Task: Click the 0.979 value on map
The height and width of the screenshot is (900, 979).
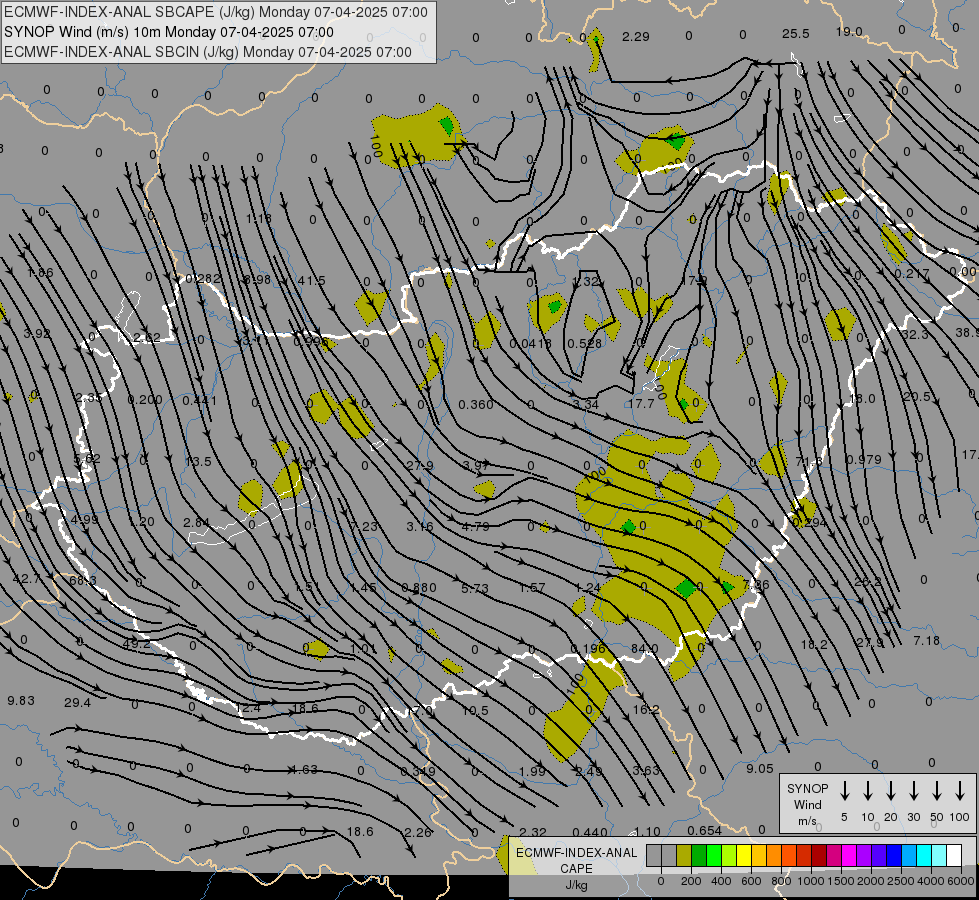Action: (x=863, y=459)
